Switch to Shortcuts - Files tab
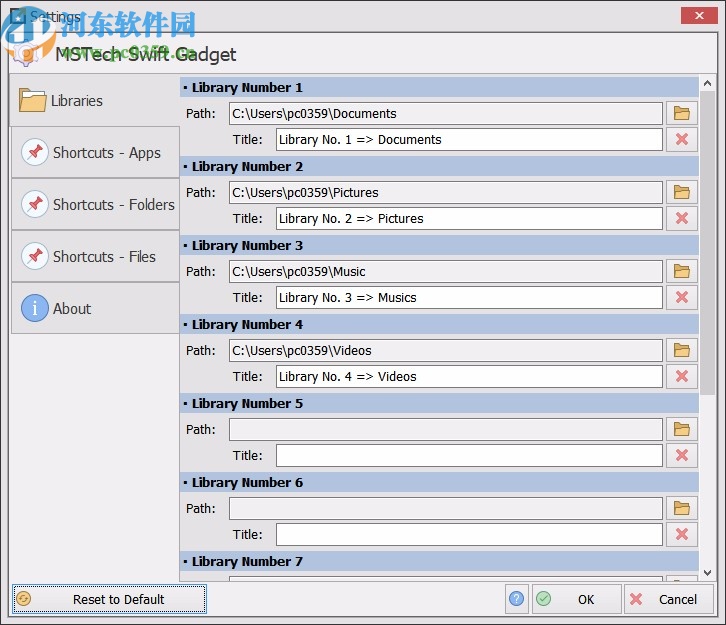 [95, 256]
